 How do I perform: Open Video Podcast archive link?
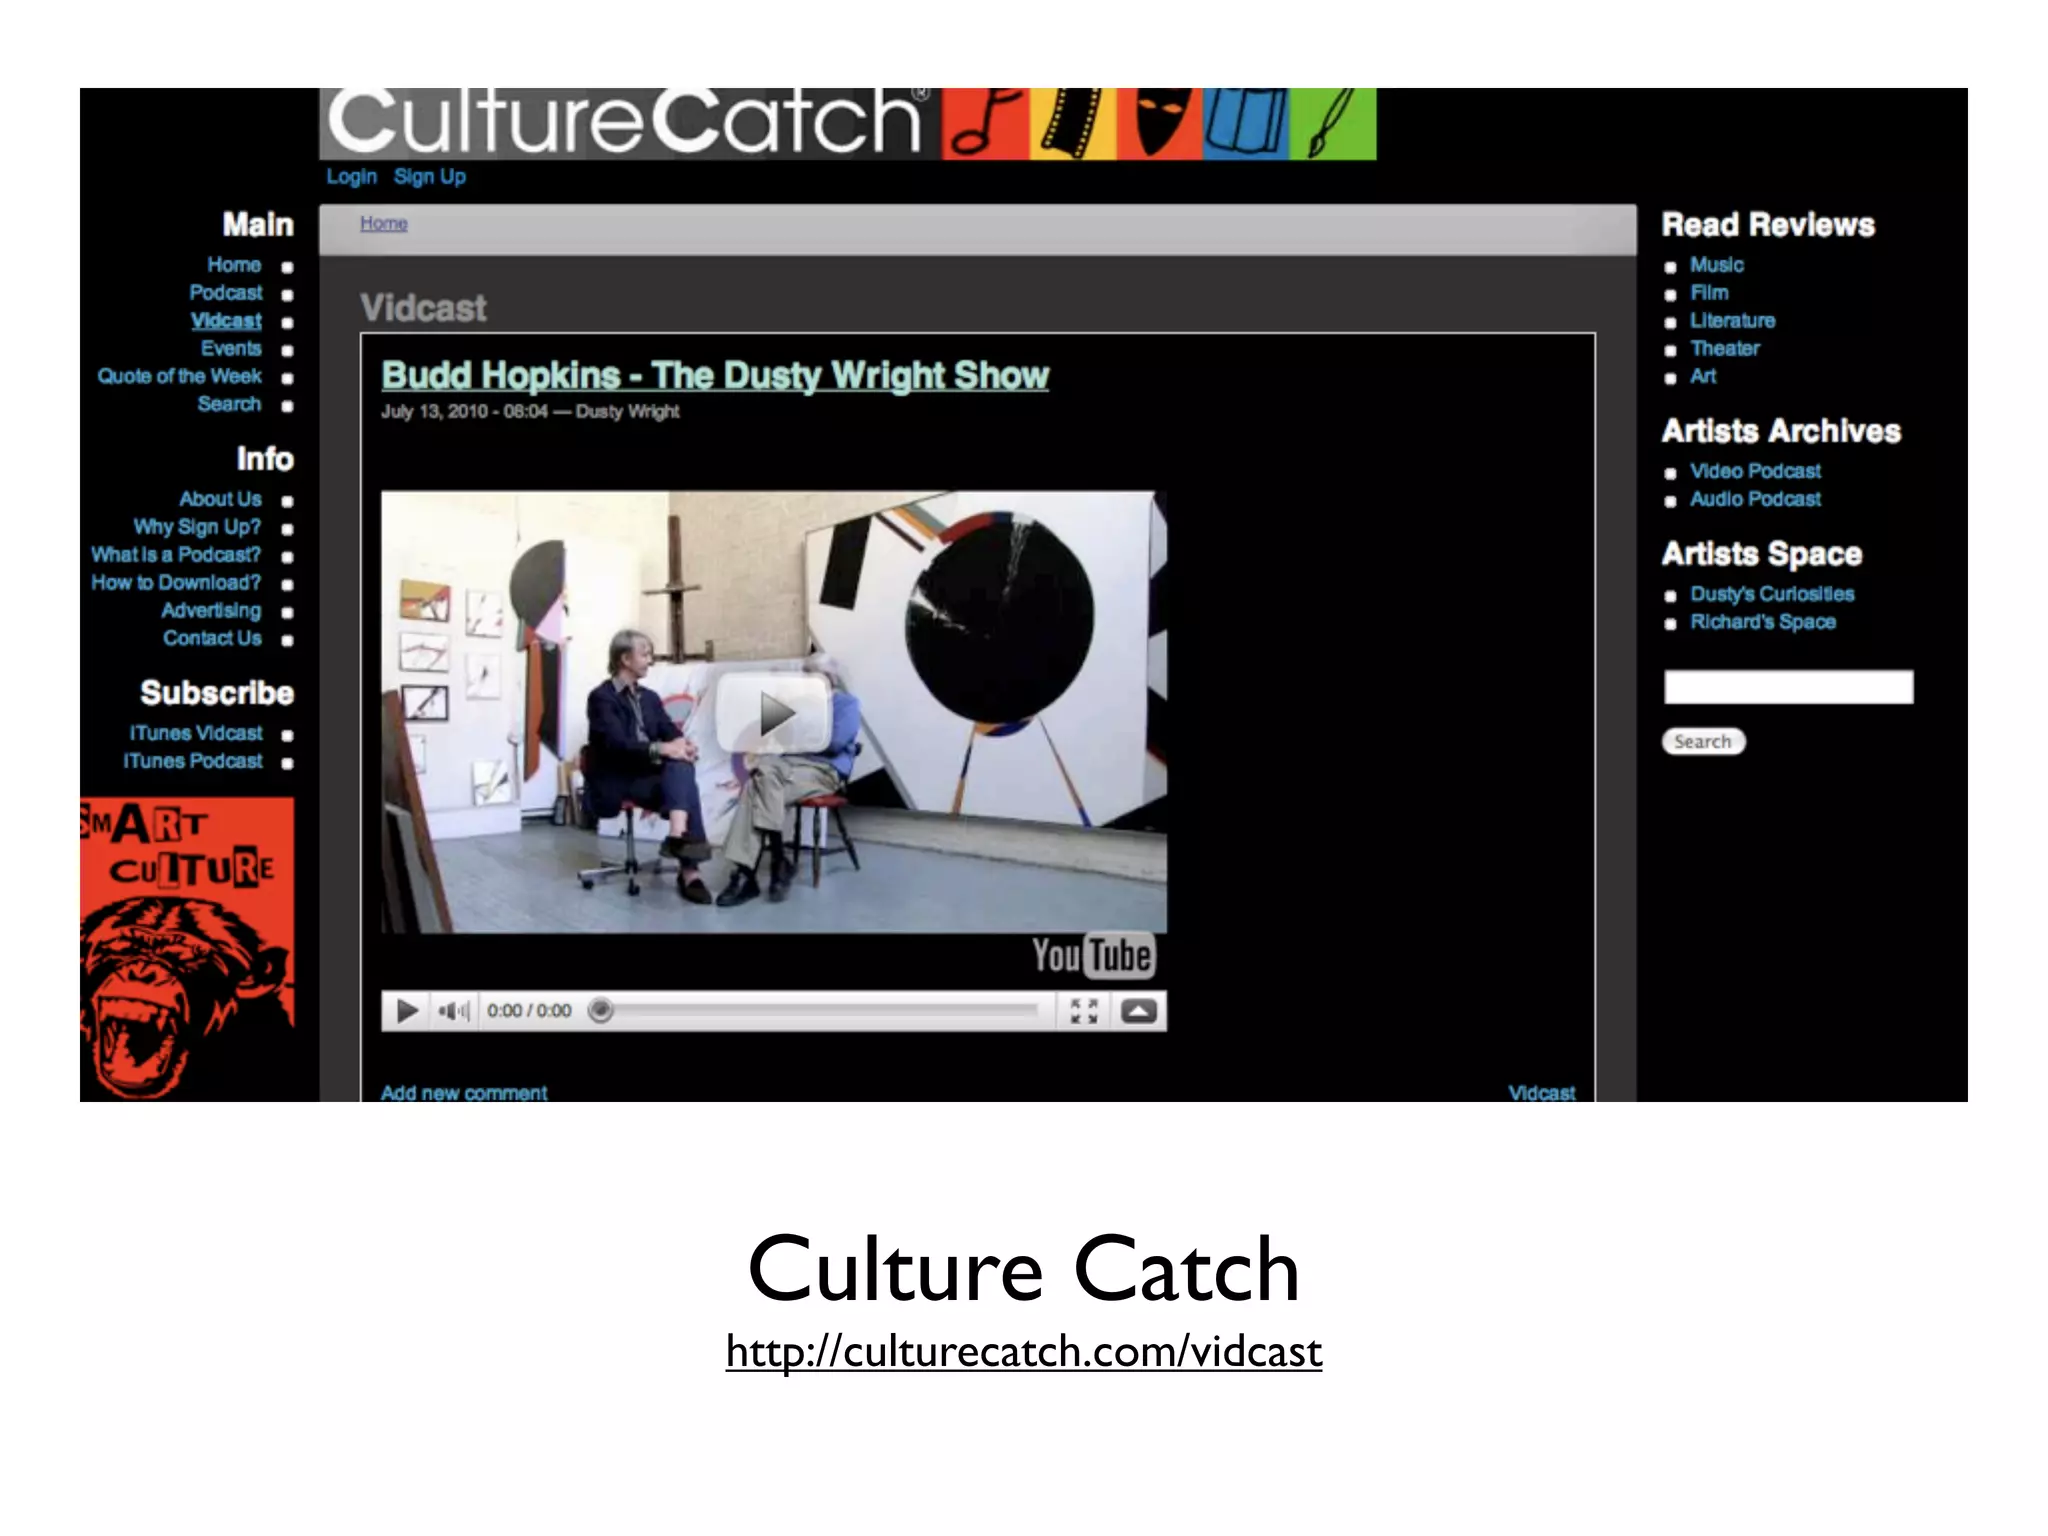click(x=1755, y=471)
